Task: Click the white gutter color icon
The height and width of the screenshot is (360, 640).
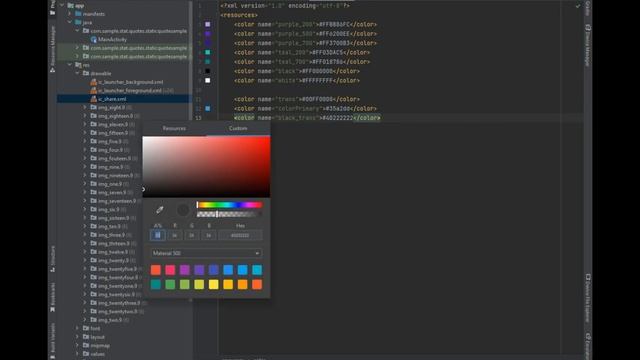Action: 208,80
